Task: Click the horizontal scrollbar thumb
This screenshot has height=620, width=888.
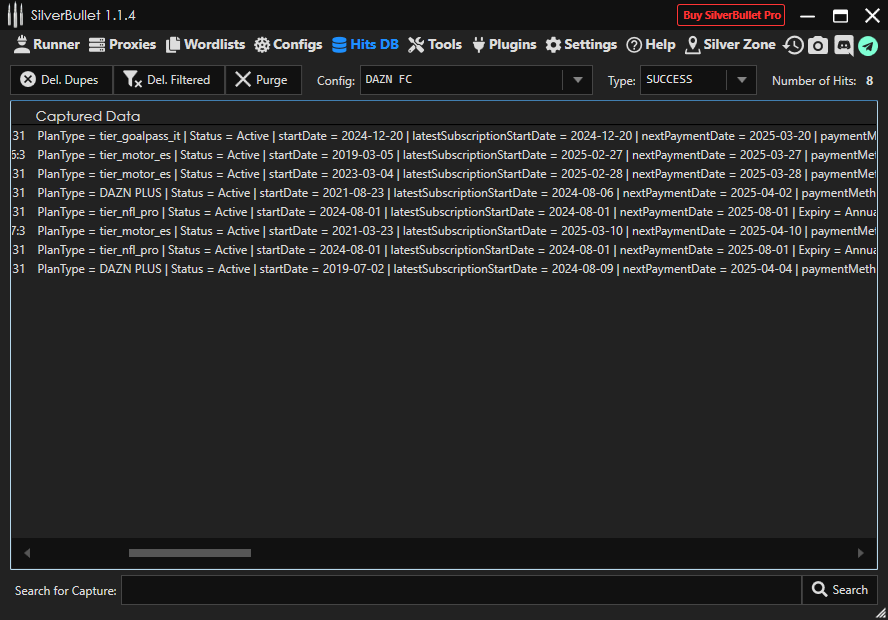Action: coord(190,553)
